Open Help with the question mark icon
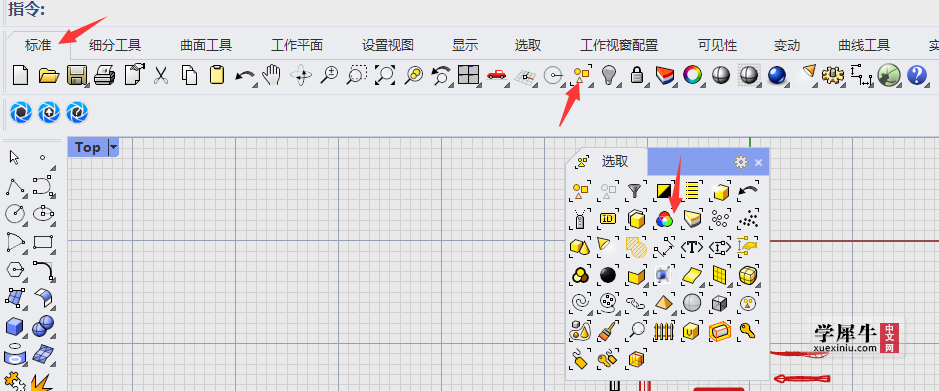The height and width of the screenshot is (391, 939). pos(917,75)
